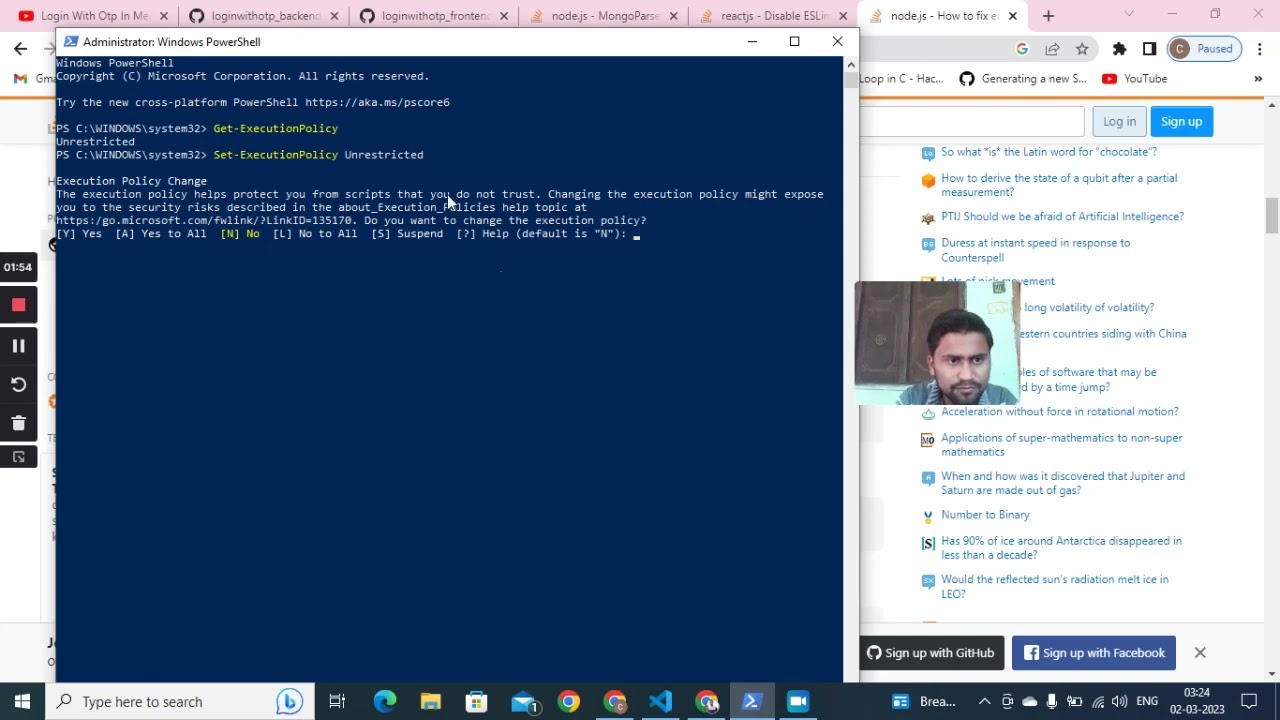This screenshot has height=720, width=1280.
Task: Open OneDrive cloud tray icon
Action: coord(1029,701)
